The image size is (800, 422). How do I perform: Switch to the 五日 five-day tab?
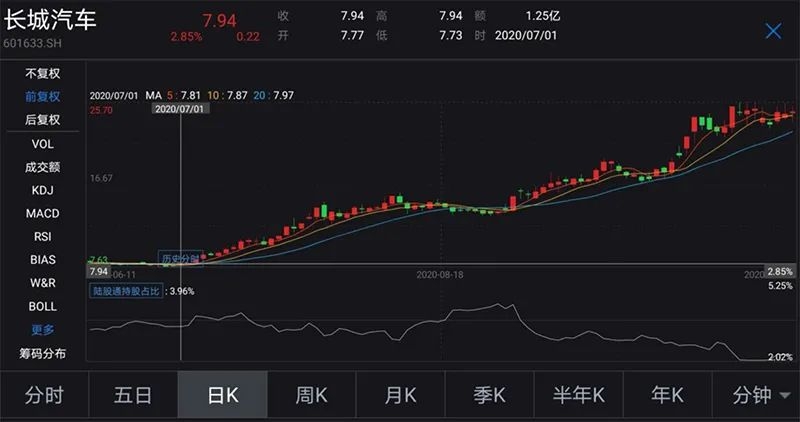[133, 395]
